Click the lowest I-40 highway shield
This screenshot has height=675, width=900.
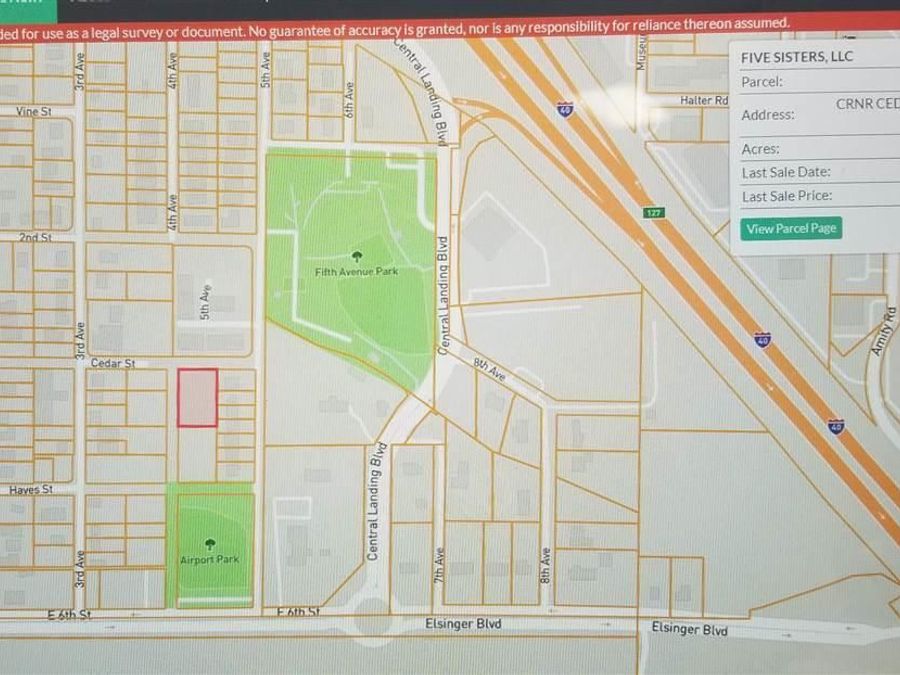[835, 427]
